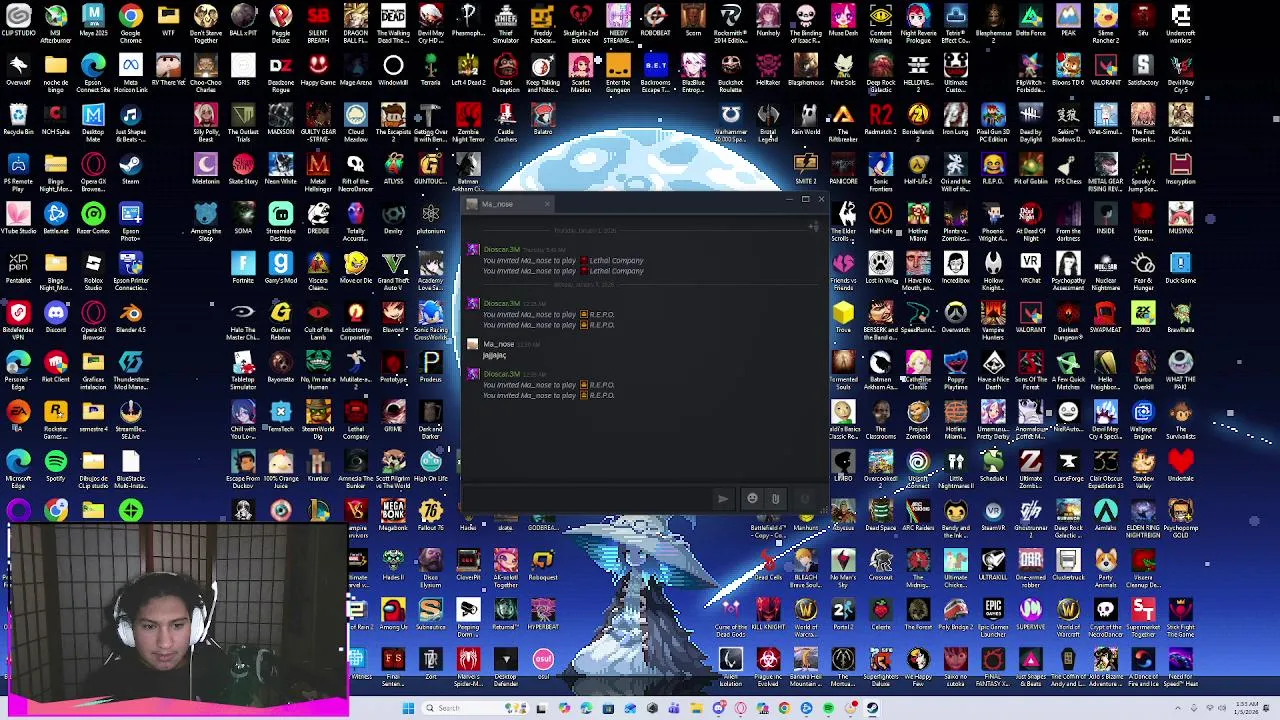Click the Skate Story icon

[x=243, y=170]
